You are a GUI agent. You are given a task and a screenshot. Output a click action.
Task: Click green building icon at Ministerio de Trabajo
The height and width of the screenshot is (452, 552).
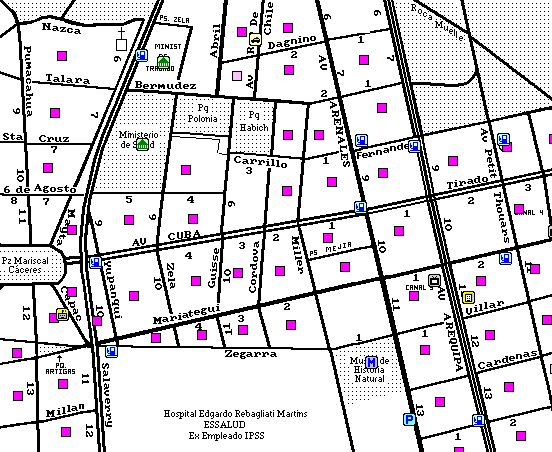tap(163, 63)
